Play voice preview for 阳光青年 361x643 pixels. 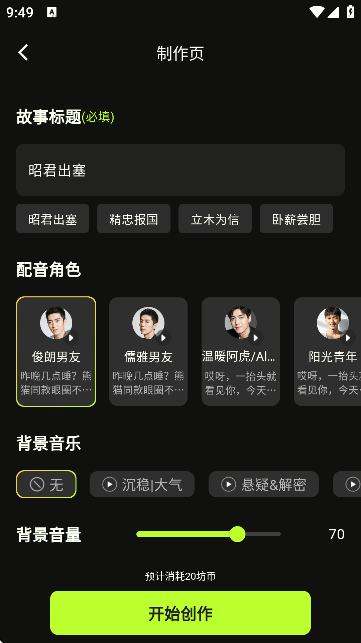[x=348, y=338]
